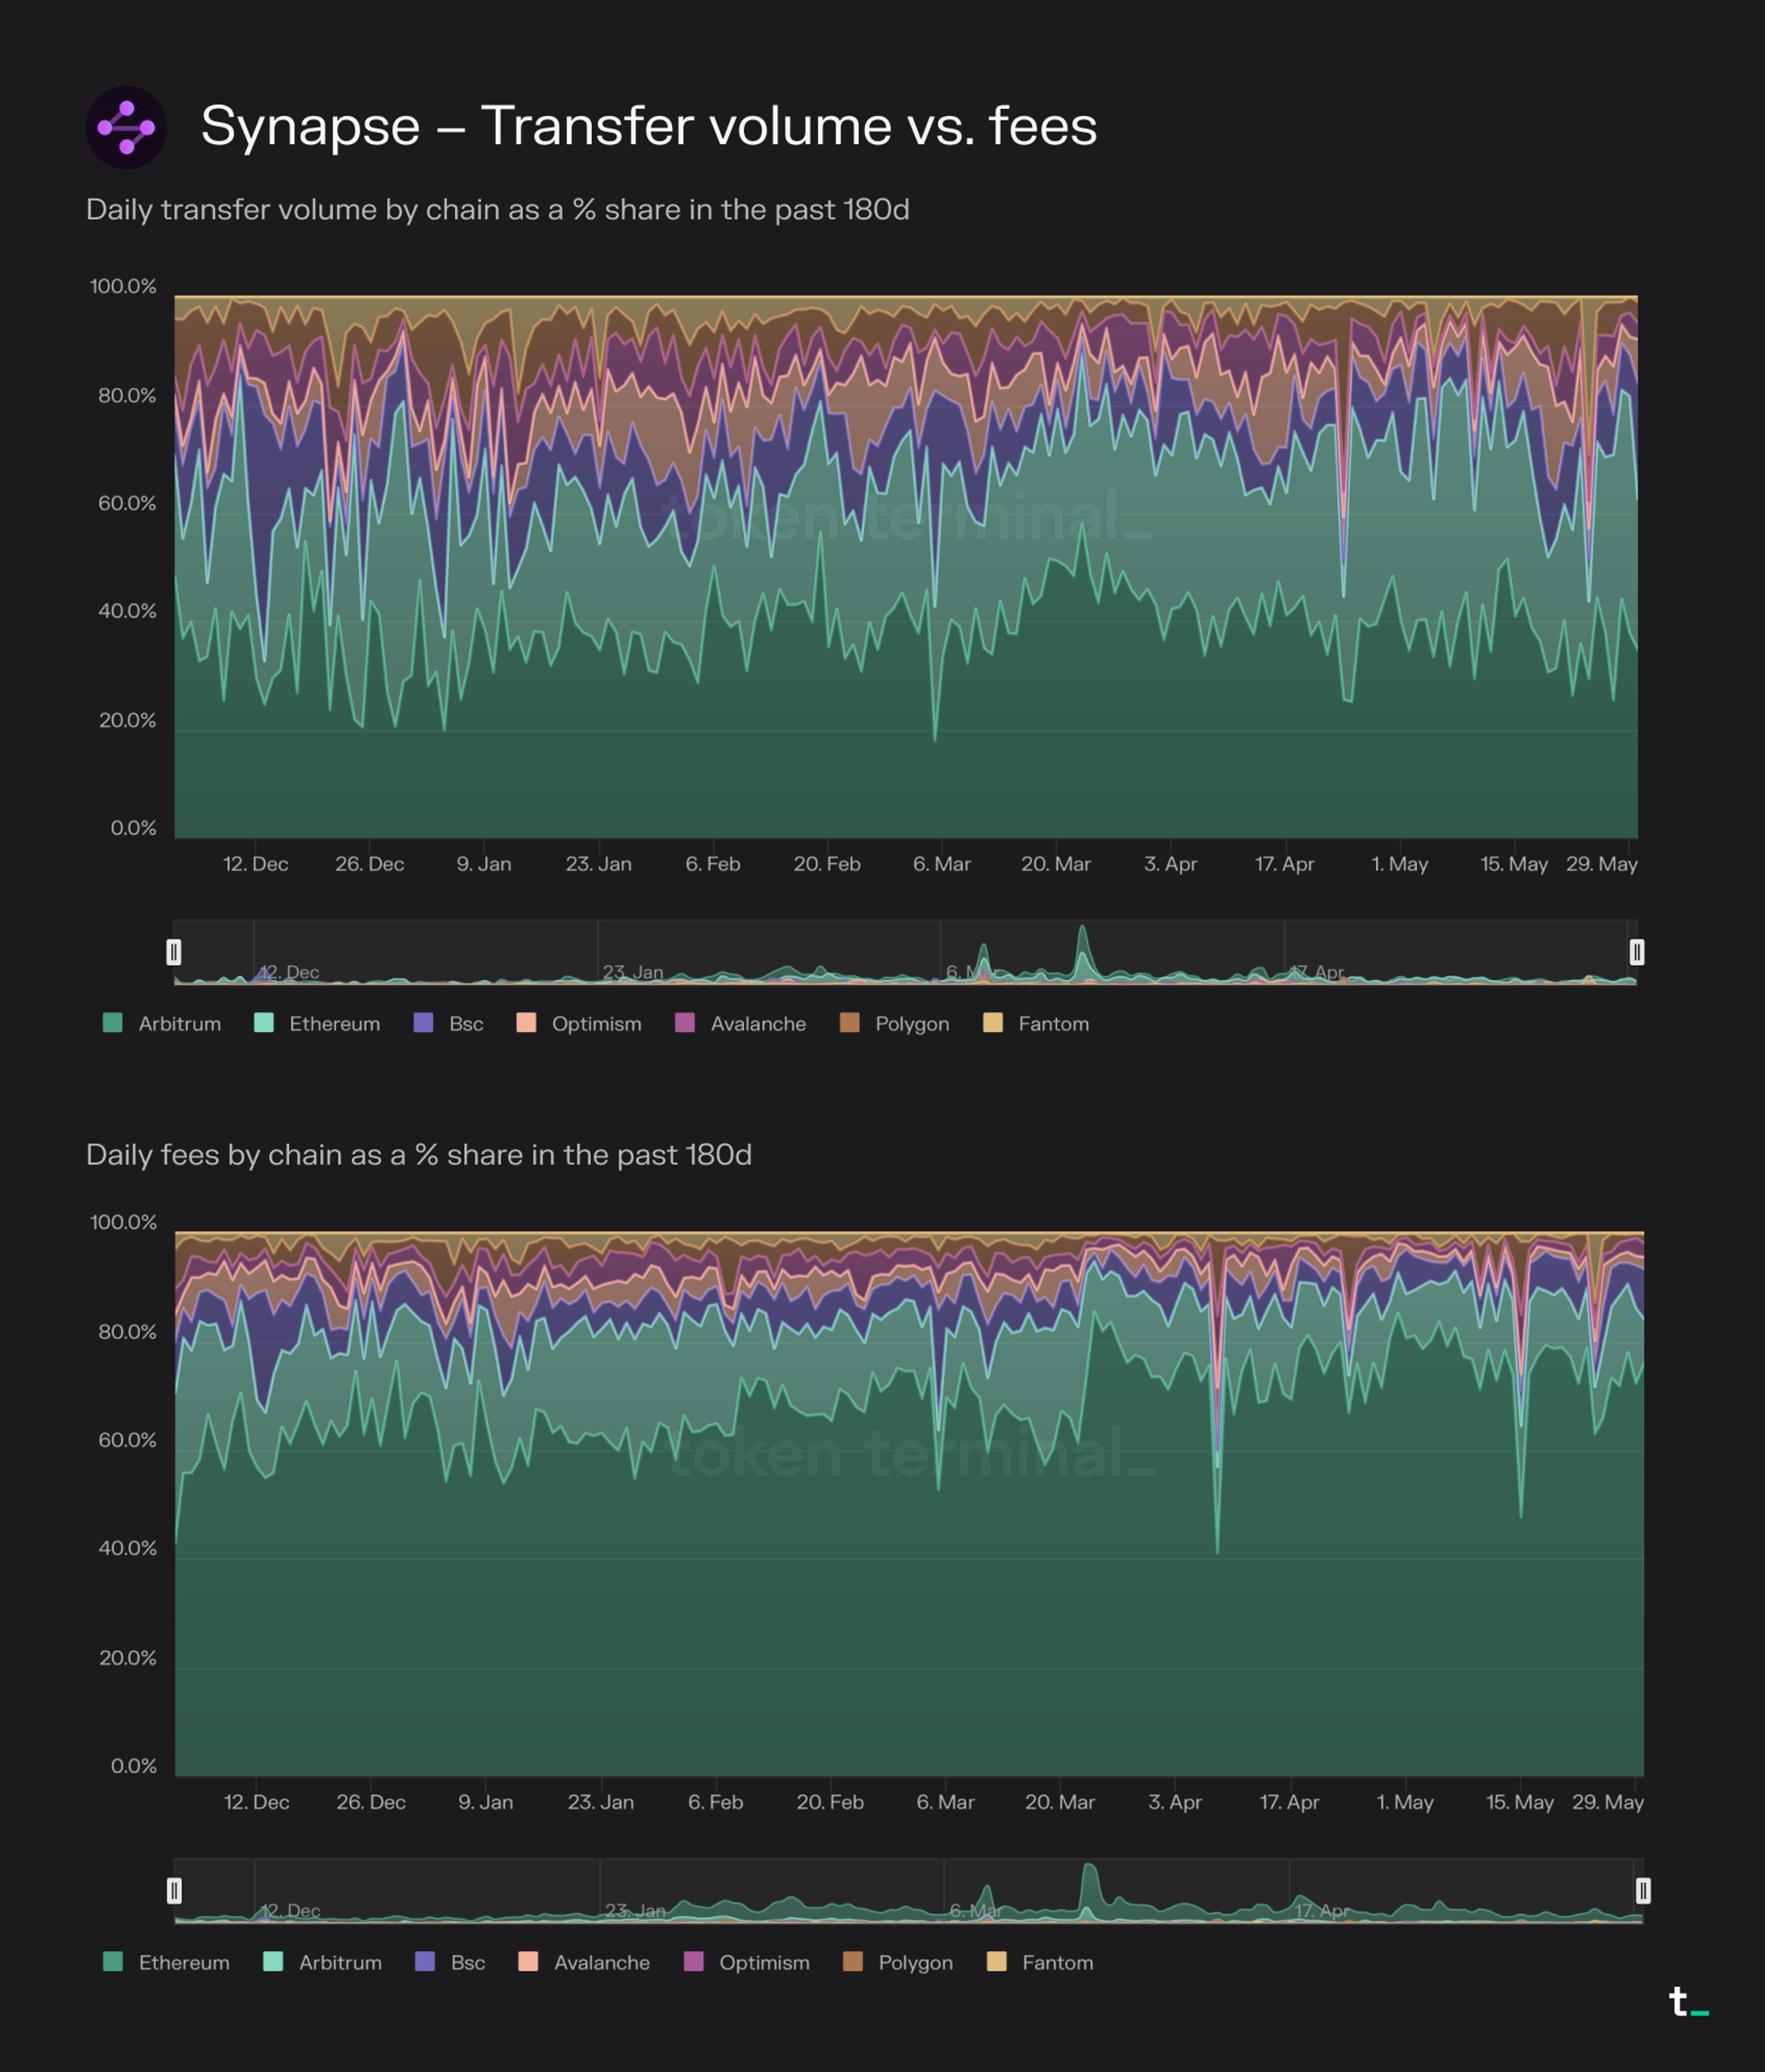Click left range handle of volume navigator

tap(174, 952)
